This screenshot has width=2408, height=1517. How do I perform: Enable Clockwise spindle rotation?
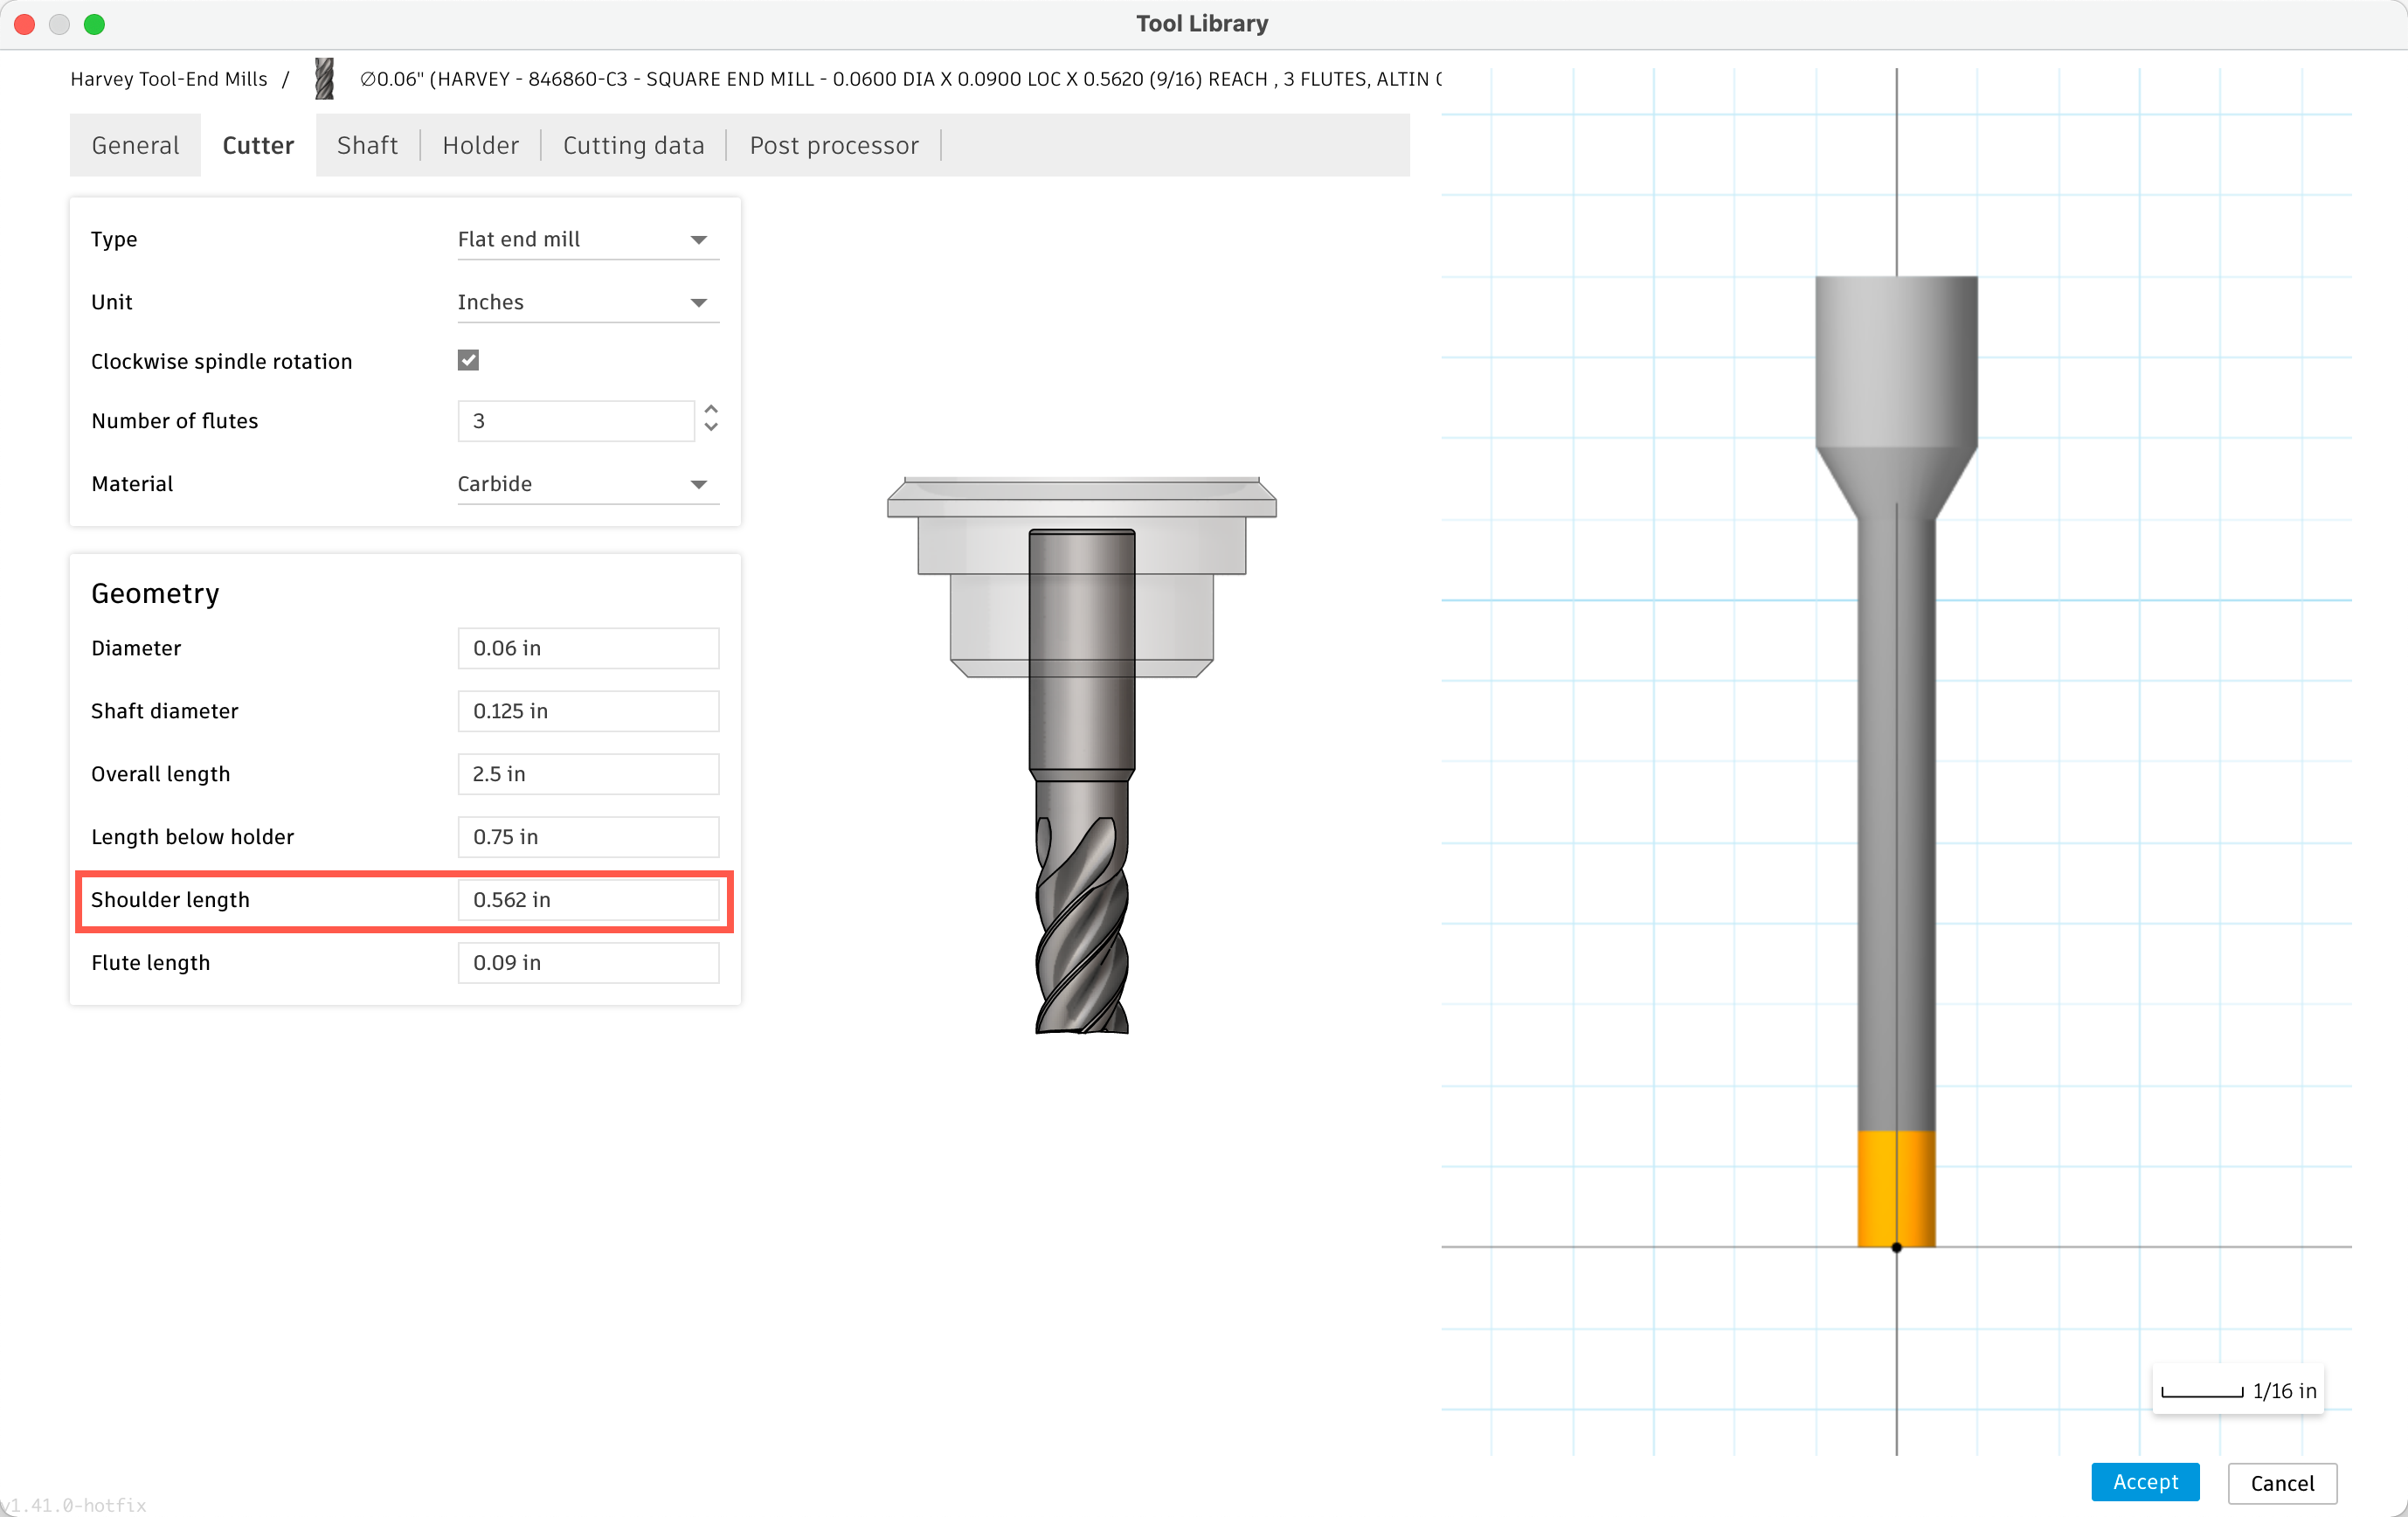[468, 360]
